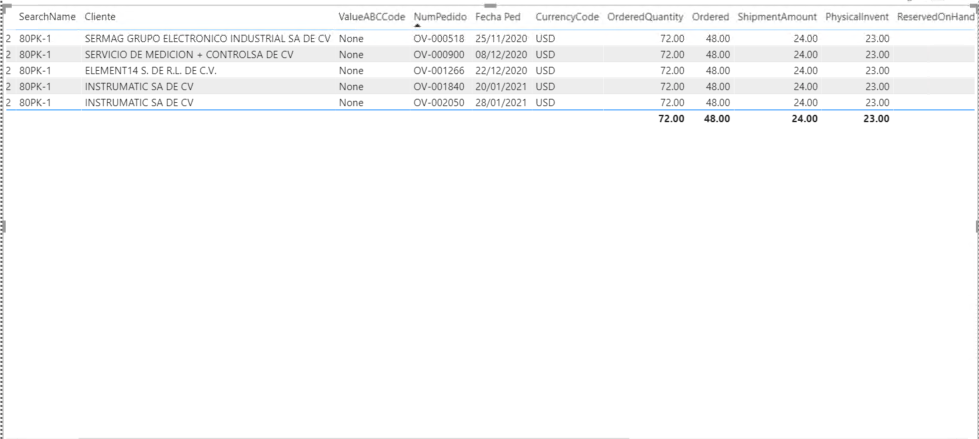Sort by the Fecha Ped column header
979x439 pixels.
[498, 17]
